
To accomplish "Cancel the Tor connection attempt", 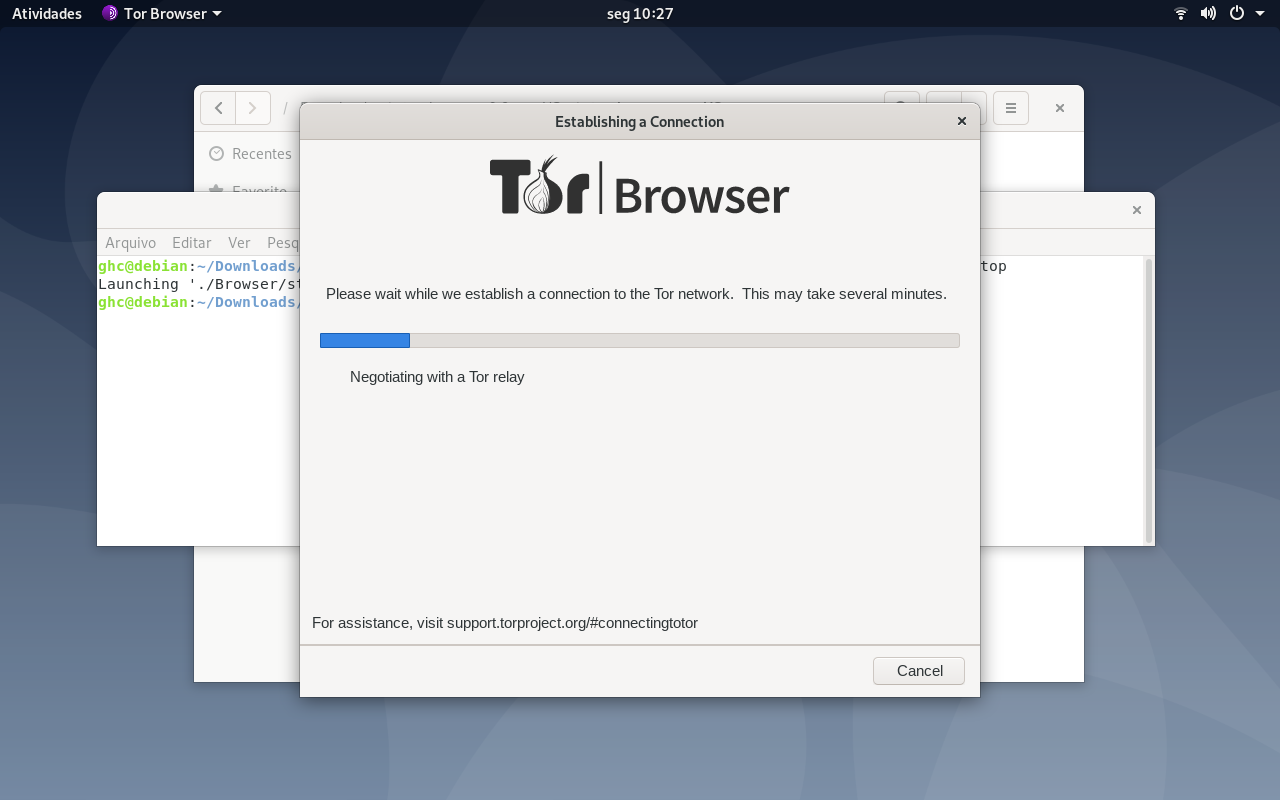I will point(918,671).
